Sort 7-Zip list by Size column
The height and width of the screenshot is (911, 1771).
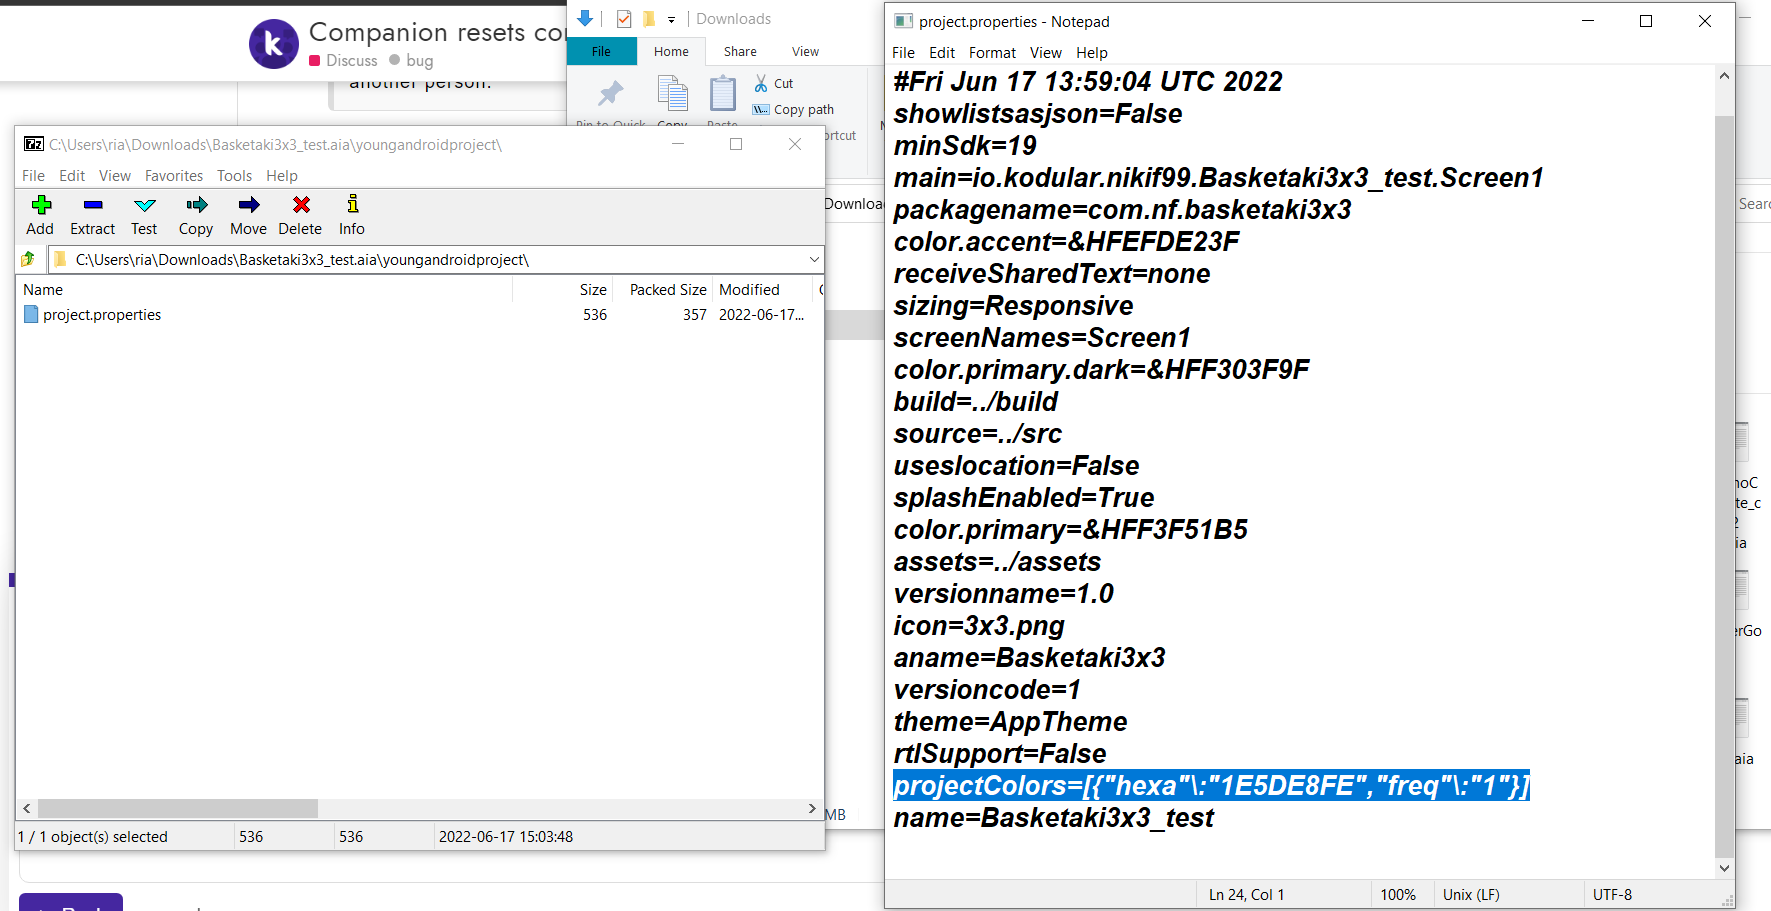pyautogui.click(x=563, y=290)
